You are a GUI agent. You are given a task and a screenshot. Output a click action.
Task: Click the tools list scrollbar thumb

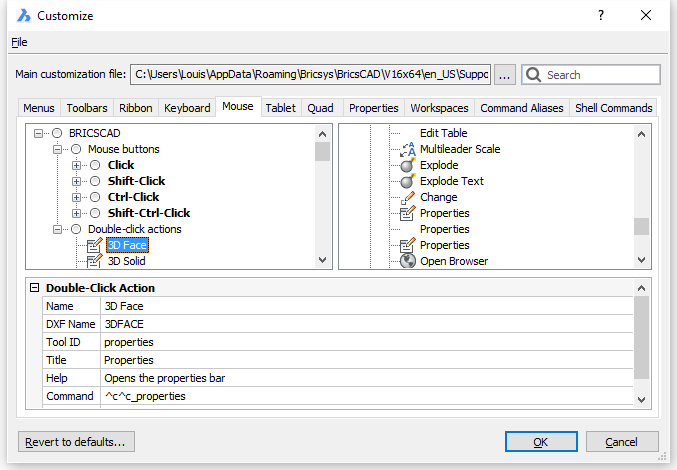642,227
